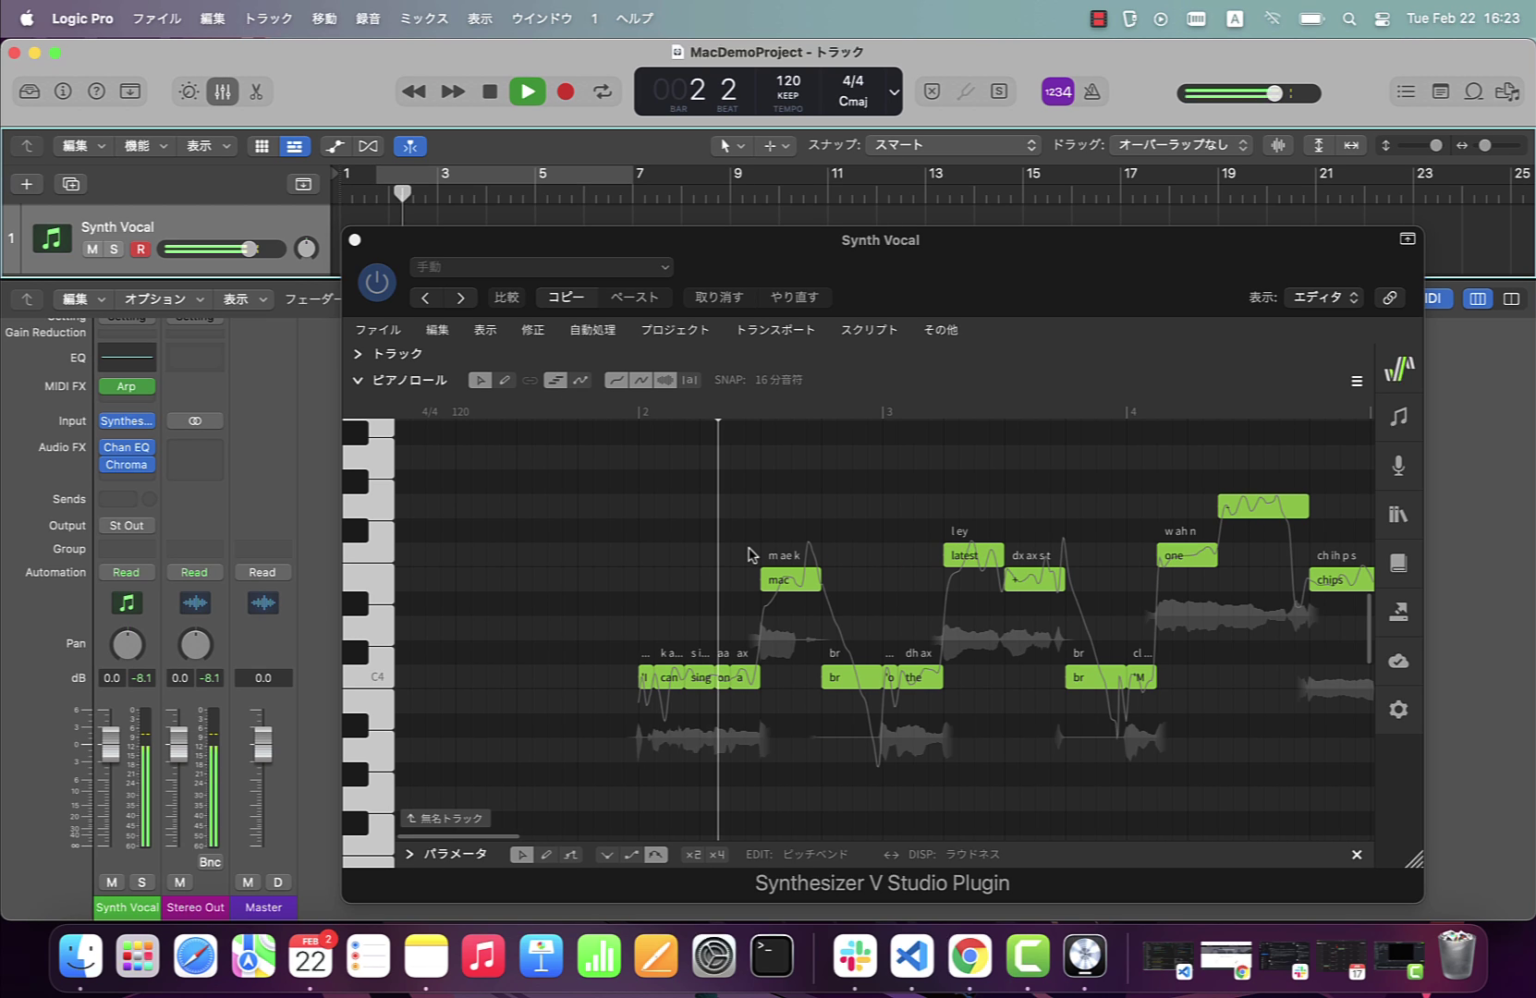Click the 比較 compare button
Viewport: 1536px width, 998px height.
pos(506,297)
